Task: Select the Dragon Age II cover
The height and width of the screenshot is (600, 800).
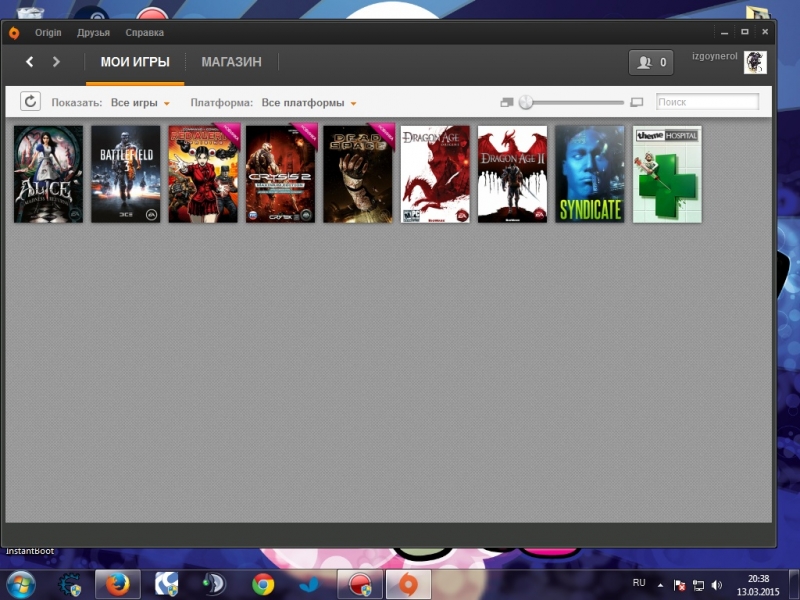Action: coord(512,174)
